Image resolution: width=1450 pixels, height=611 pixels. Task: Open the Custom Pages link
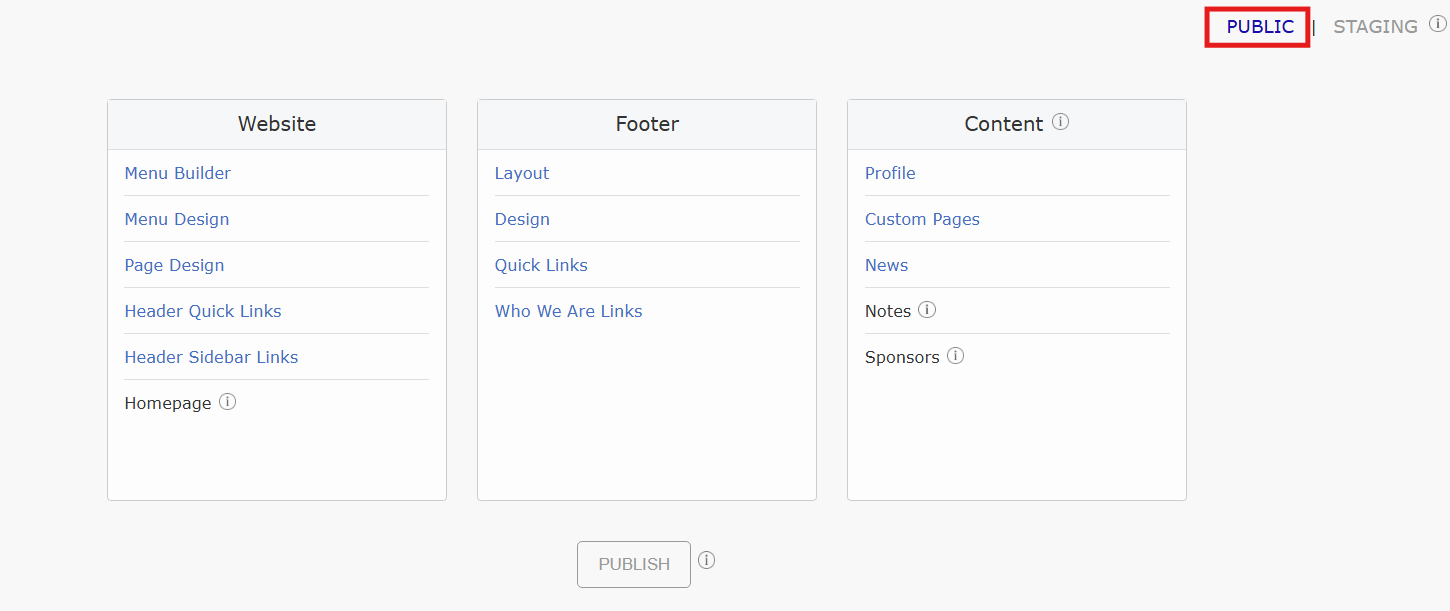tap(922, 219)
